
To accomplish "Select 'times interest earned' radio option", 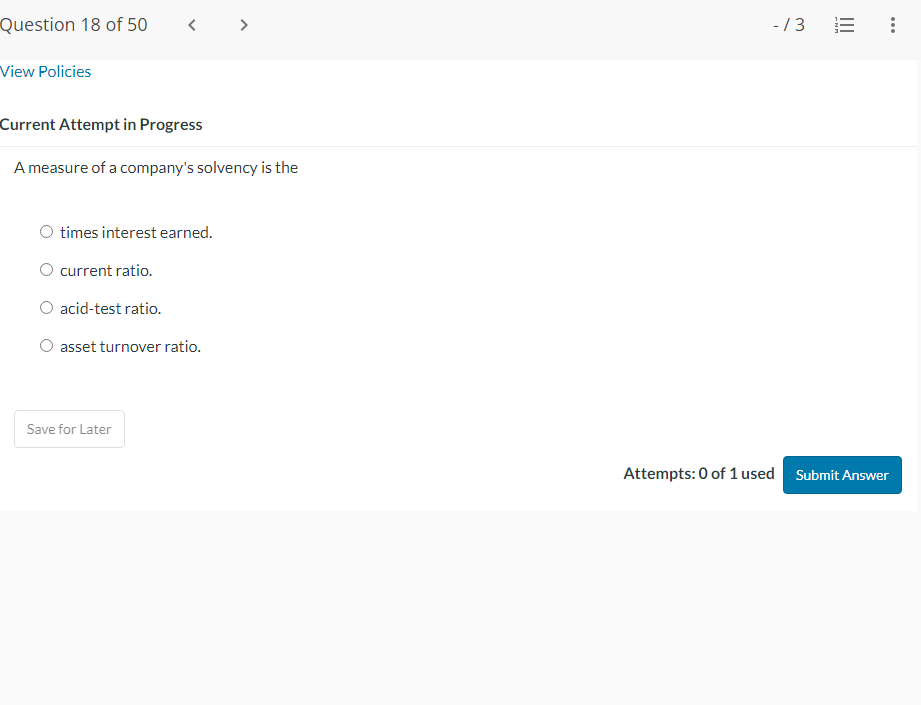I will (x=46, y=231).
